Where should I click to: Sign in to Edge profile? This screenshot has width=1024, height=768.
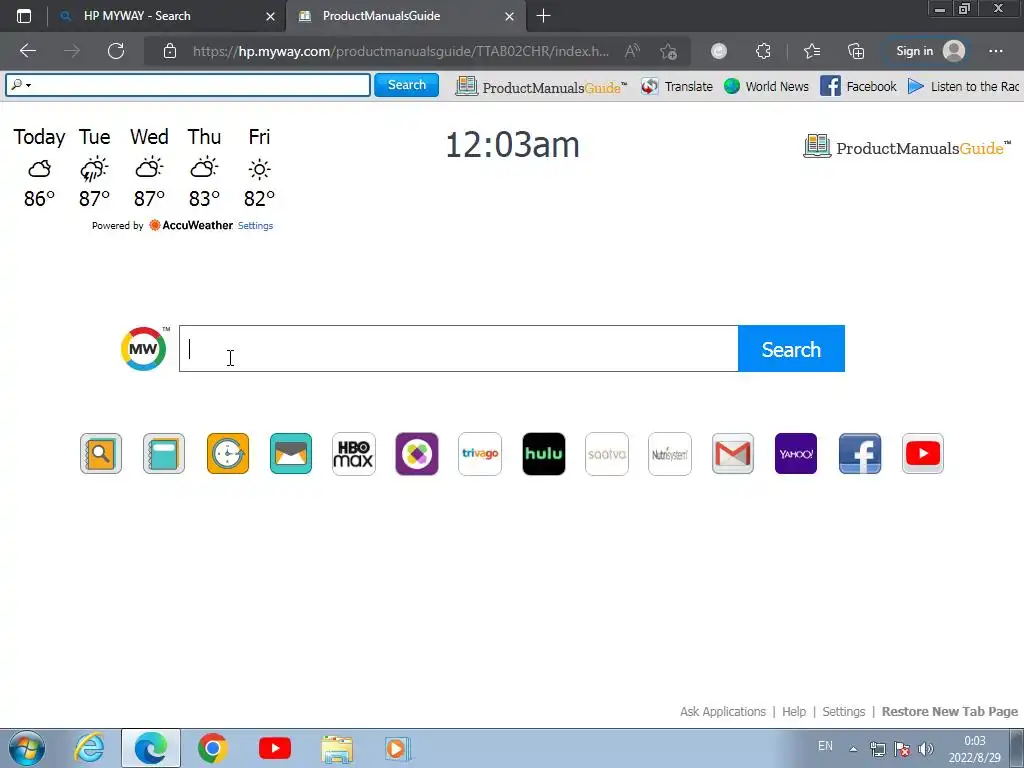tap(930, 51)
